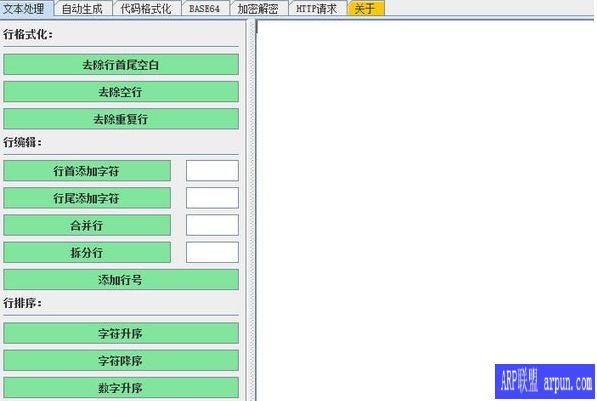This screenshot has width=597, height=401.
Task: Go to the 加密解密 tab
Action: pos(259,8)
